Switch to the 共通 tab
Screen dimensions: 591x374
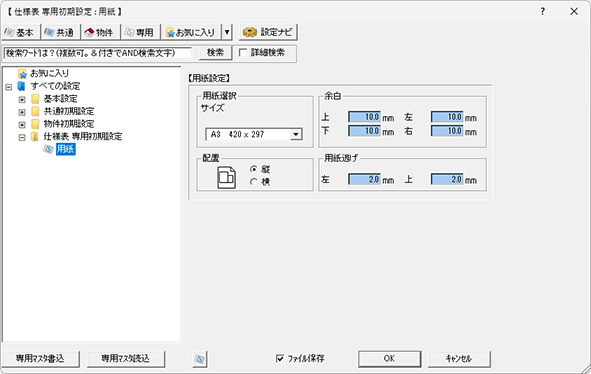[60, 32]
